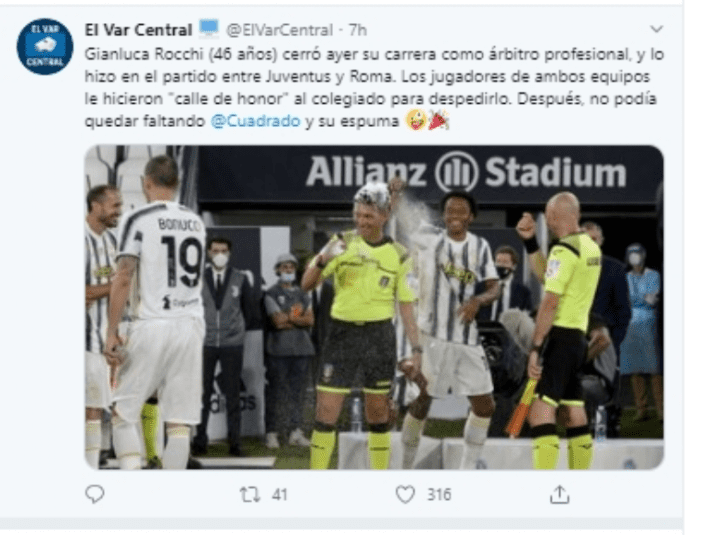
Task: View the like count of 316
Action: pyautogui.click(x=439, y=495)
